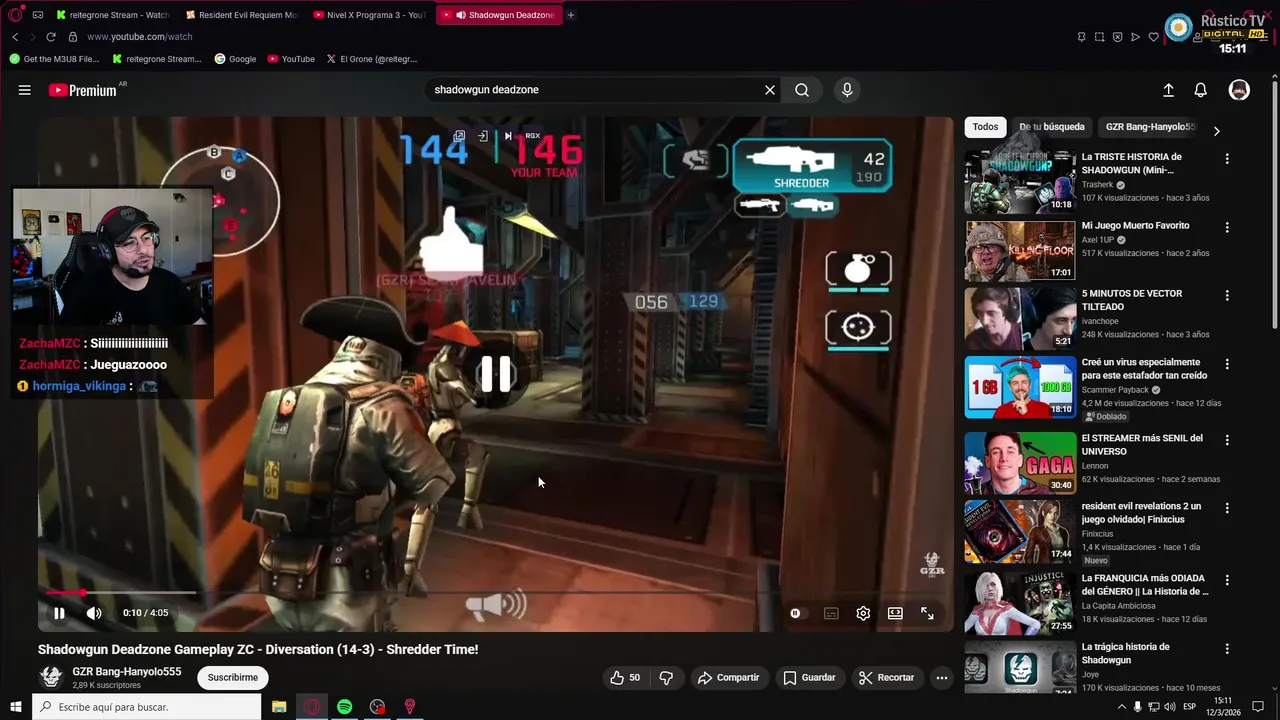1280x720 pixels.
Task: Open the account avatar menu
Action: point(1239,90)
